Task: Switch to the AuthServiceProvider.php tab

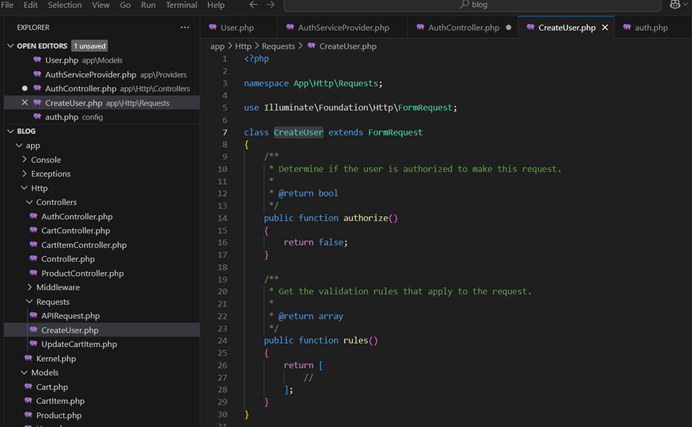Action: [343, 28]
